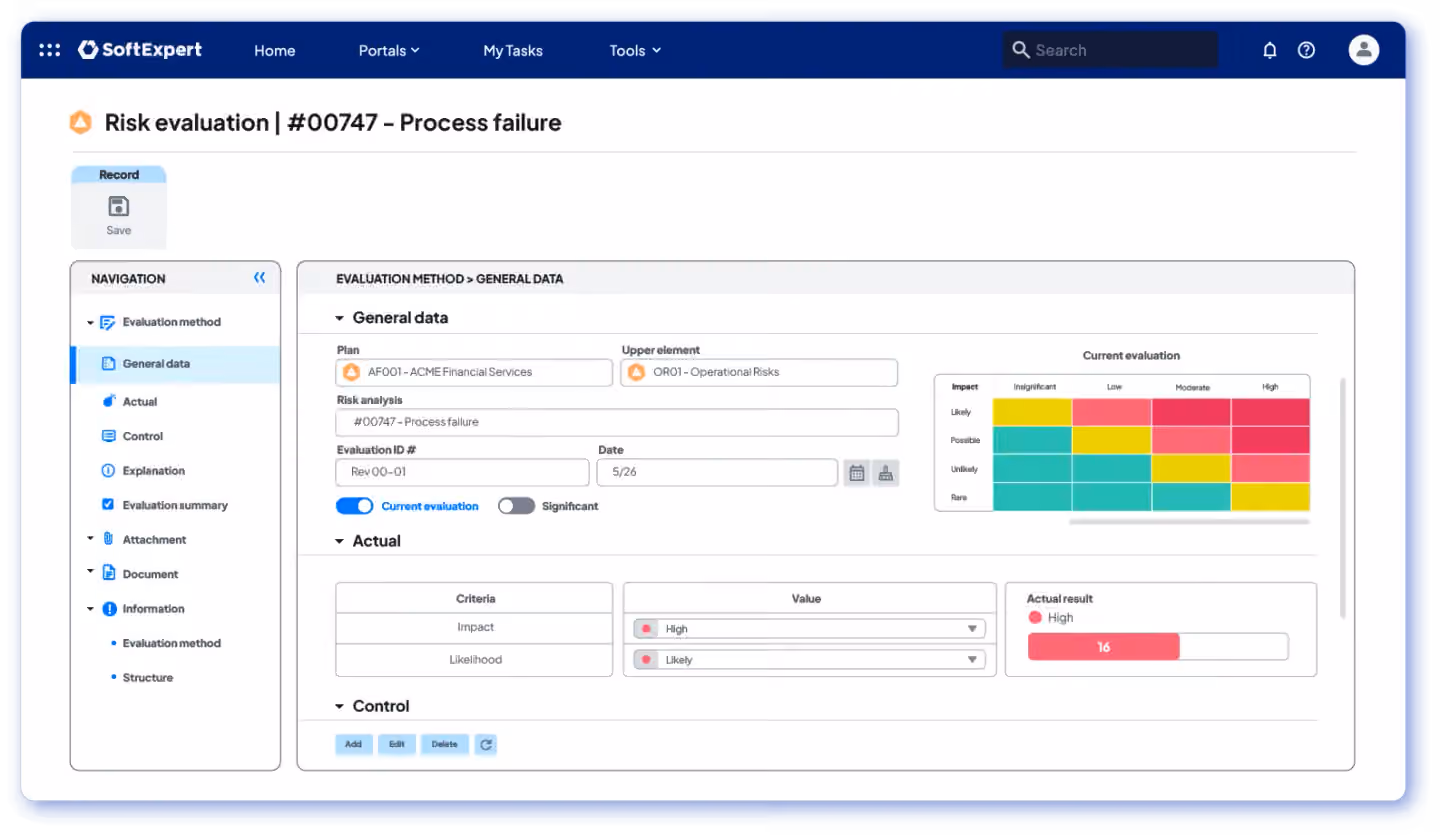Collapse the General data section
Screen dimensions: 1440x835
point(340,318)
